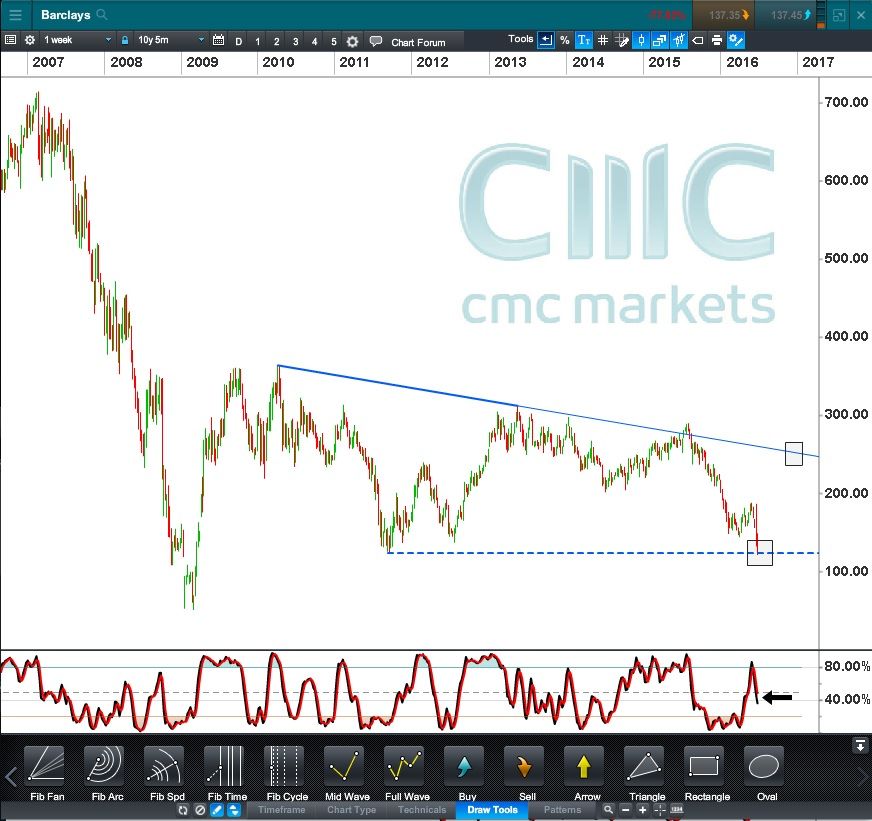Toggle the bar chart comparison tool
This screenshot has width=872, height=821.
click(x=678, y=40)
